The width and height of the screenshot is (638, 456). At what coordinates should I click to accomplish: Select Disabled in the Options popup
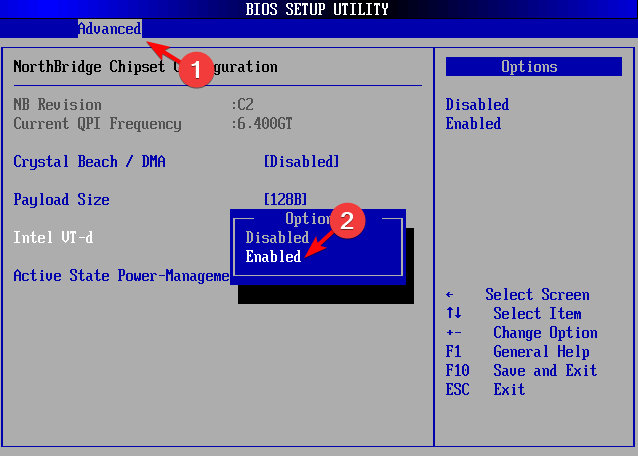click(x=277, y=238)
